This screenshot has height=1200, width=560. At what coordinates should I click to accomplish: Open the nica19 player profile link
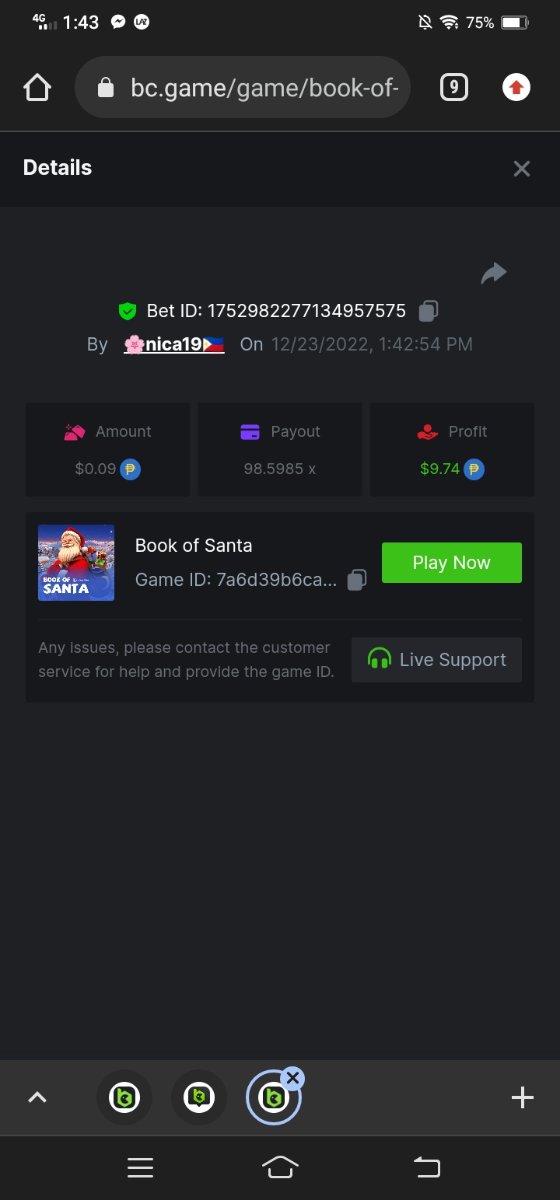click(x=174, y=344)
